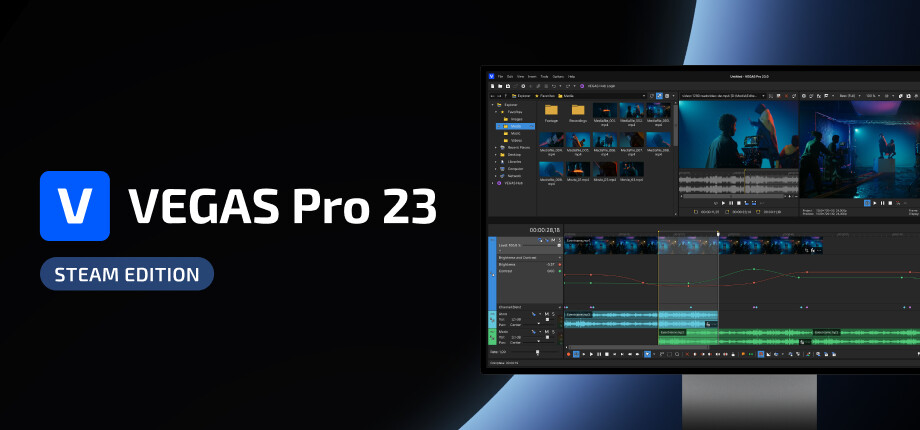
Task: Click the blue VEGAS V logo on banner
Action: click(x=74, y=206)
